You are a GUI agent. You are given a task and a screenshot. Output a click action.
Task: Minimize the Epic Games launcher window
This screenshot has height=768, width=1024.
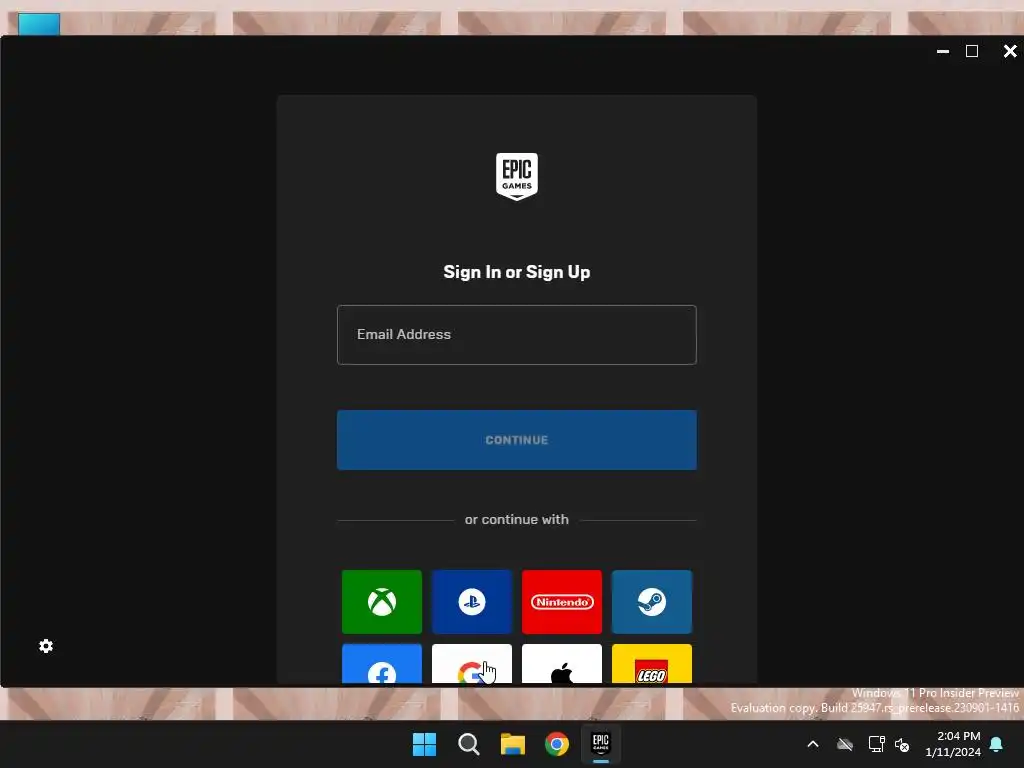click(x=942, y=51)
